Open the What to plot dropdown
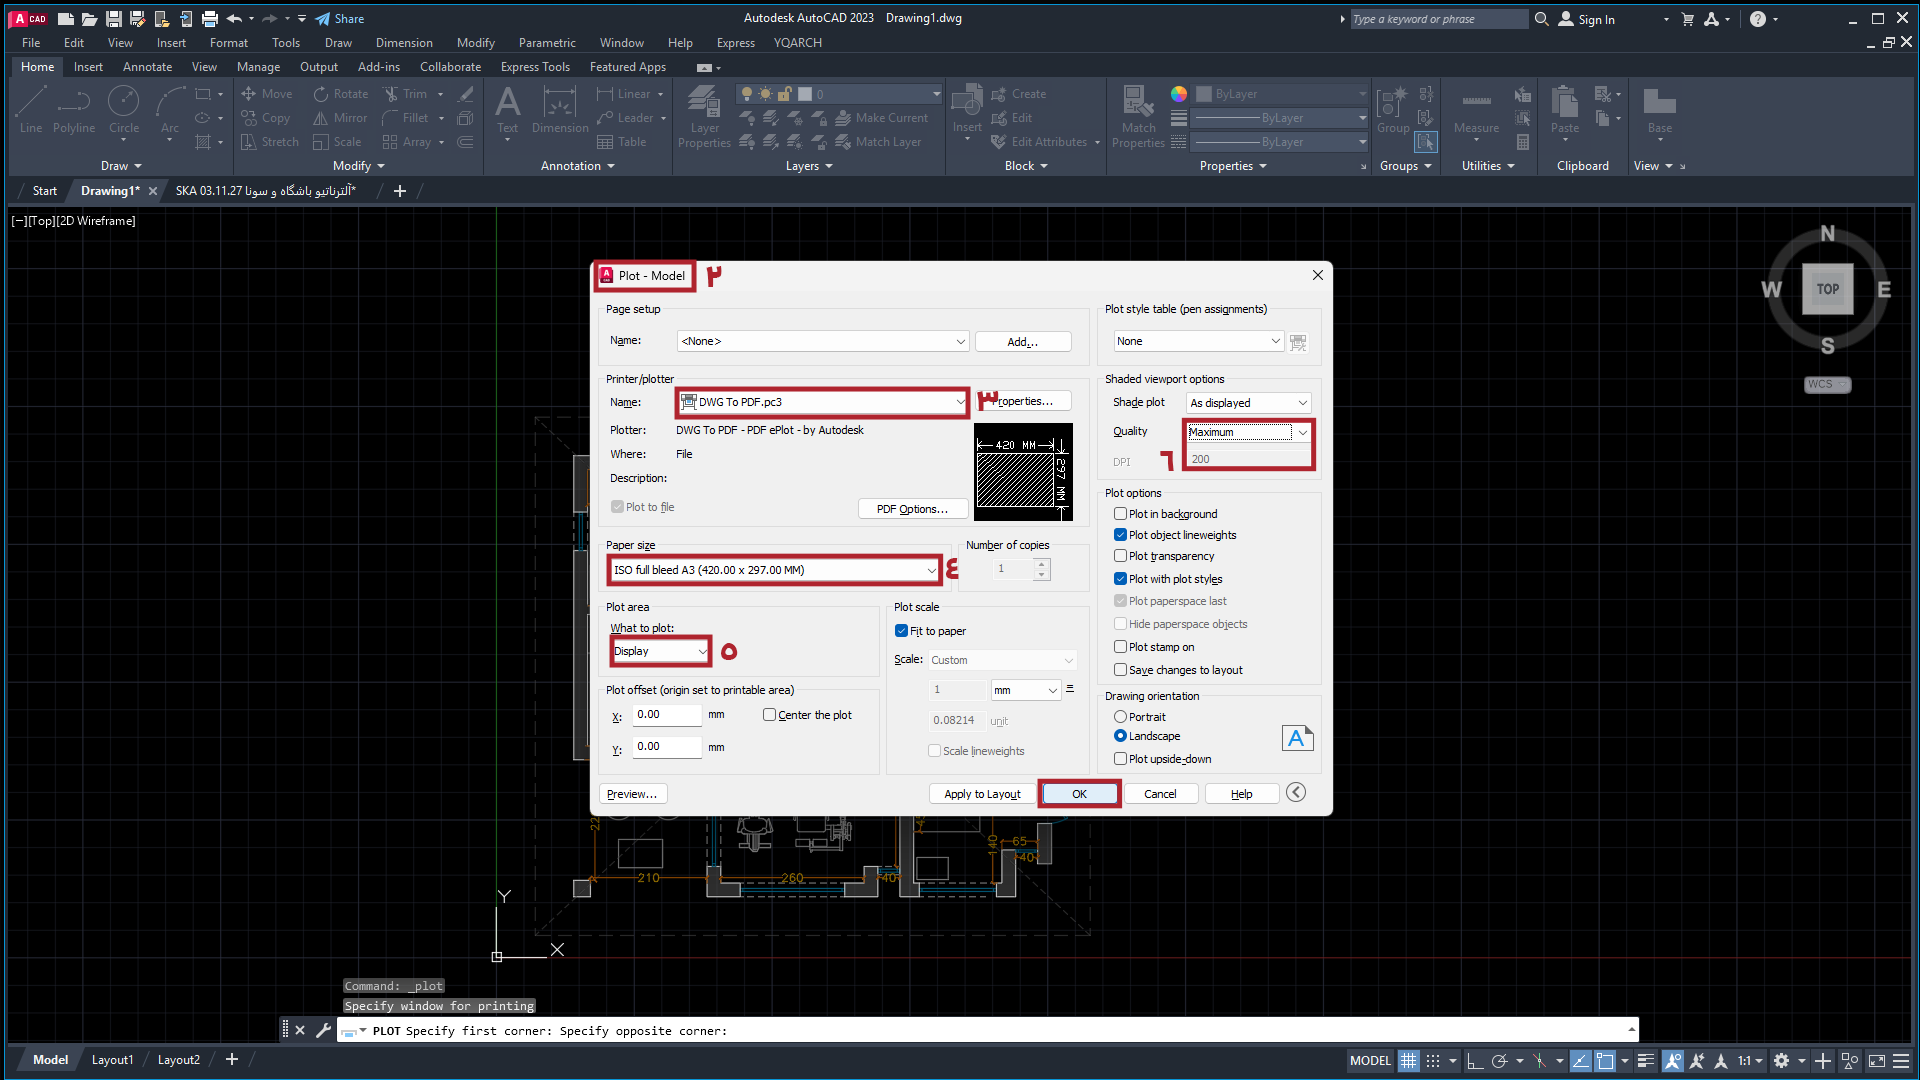 (660, 651)
